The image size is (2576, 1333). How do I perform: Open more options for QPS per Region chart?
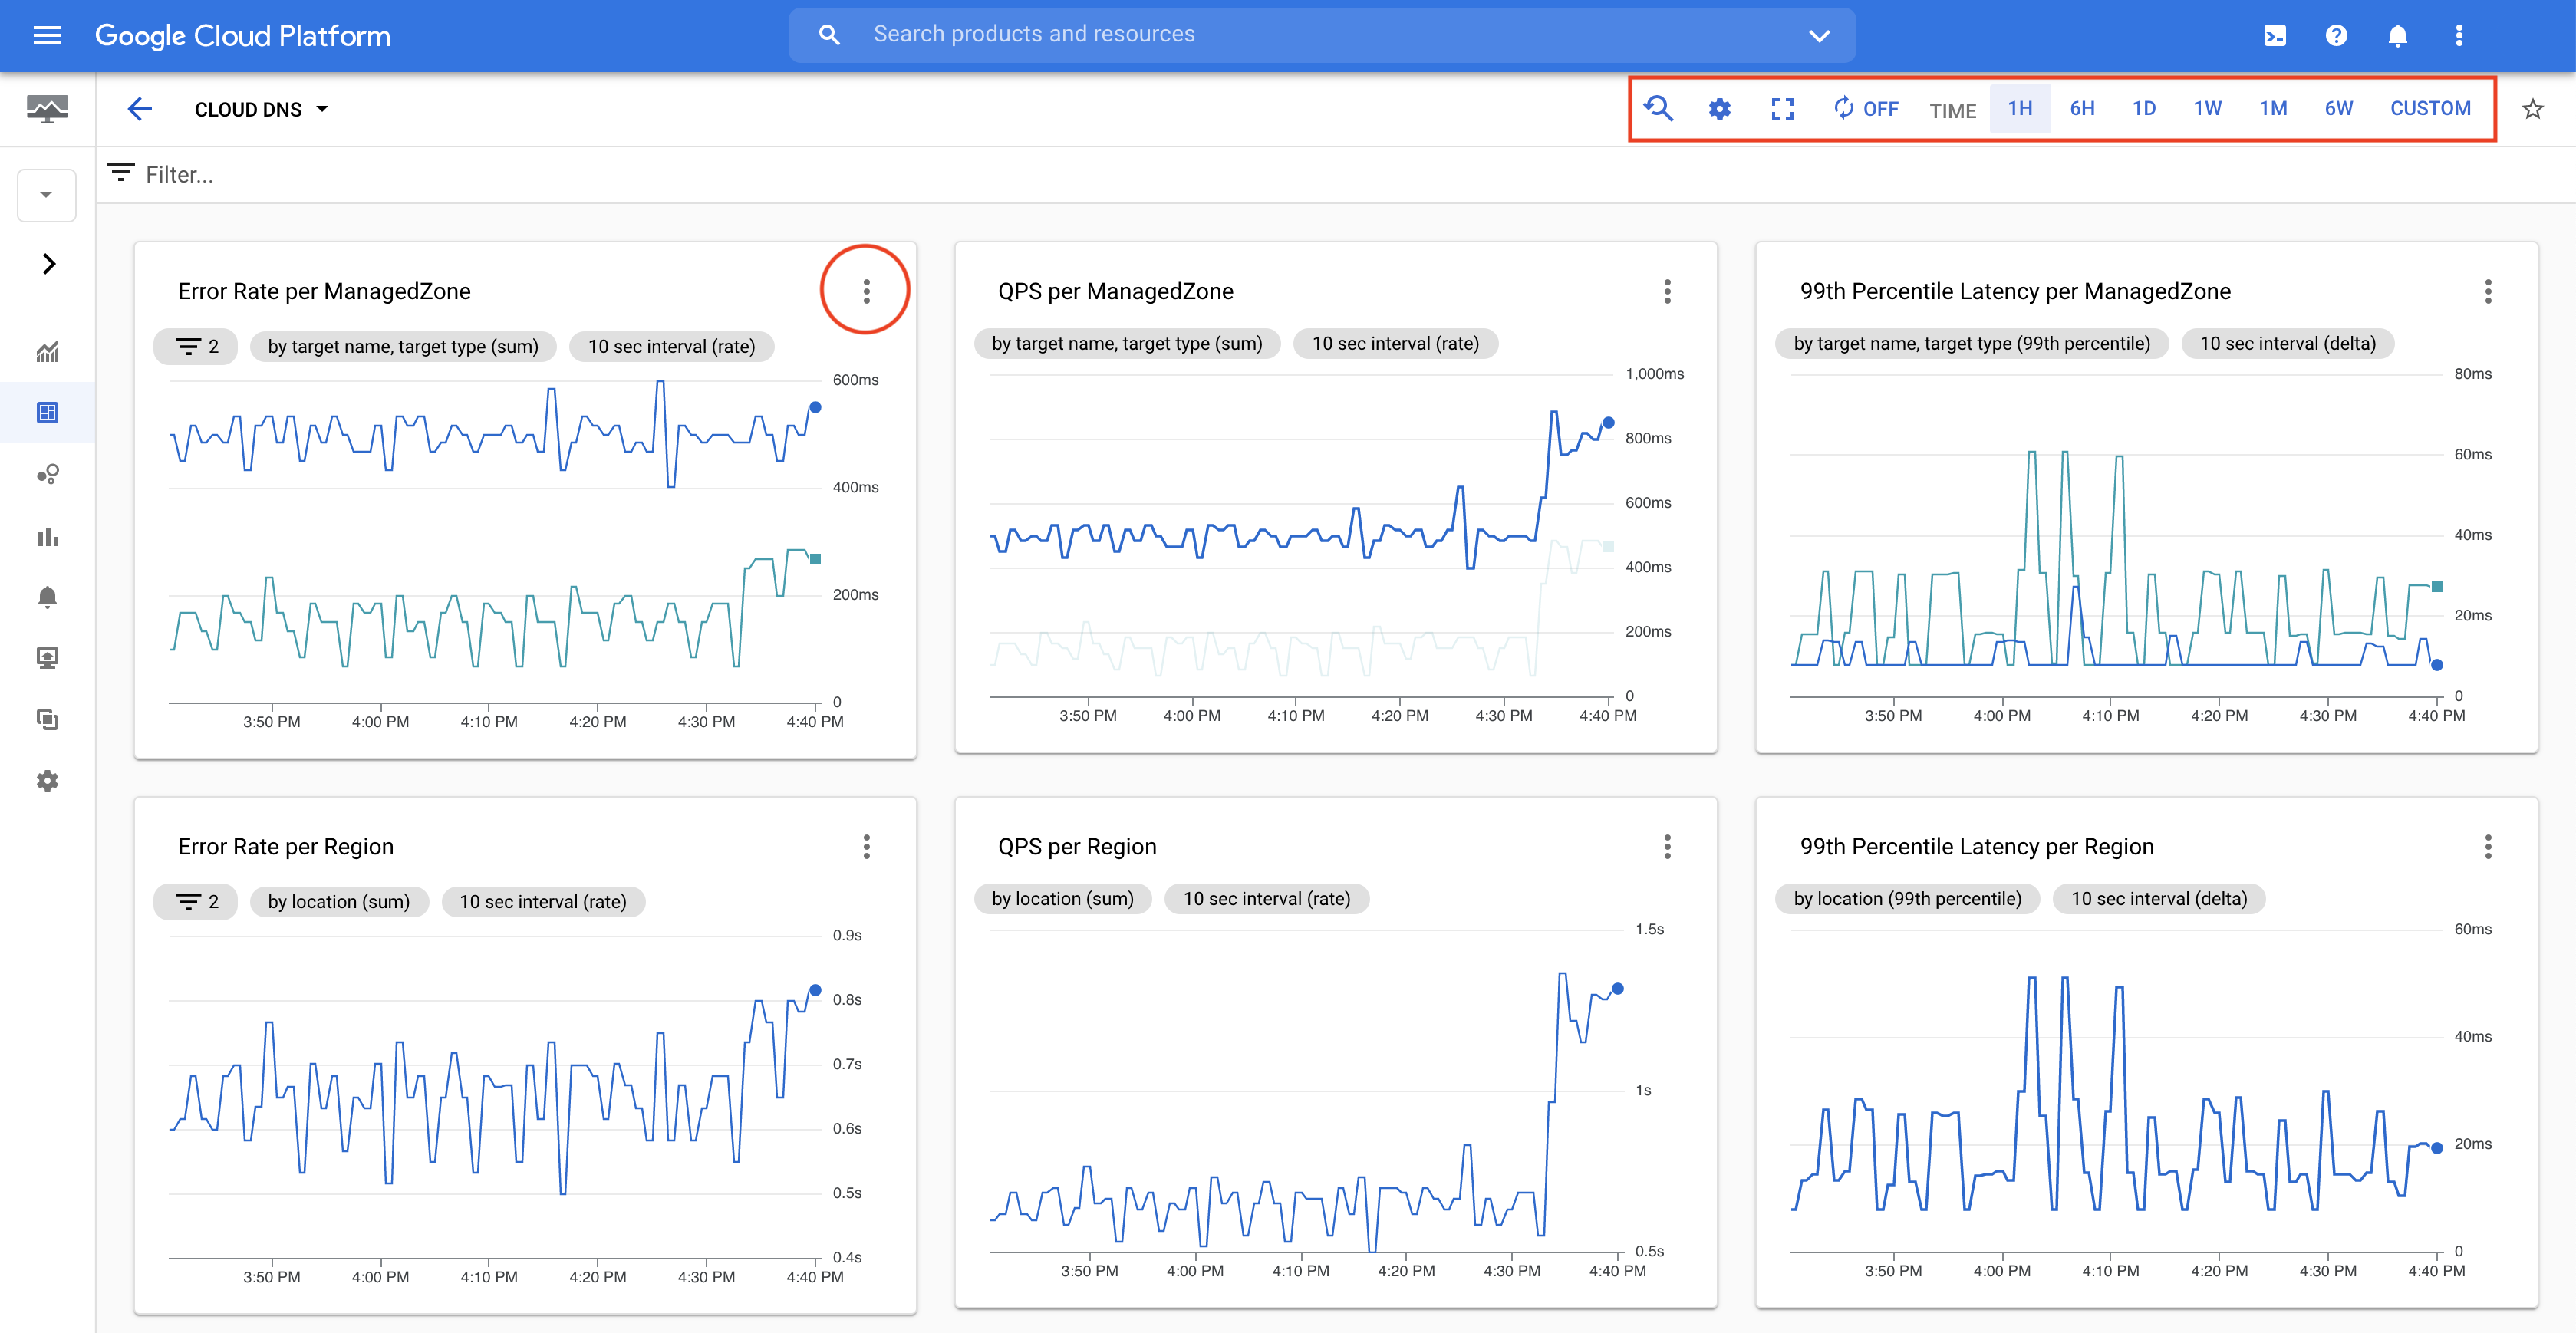pos(1667,847)
